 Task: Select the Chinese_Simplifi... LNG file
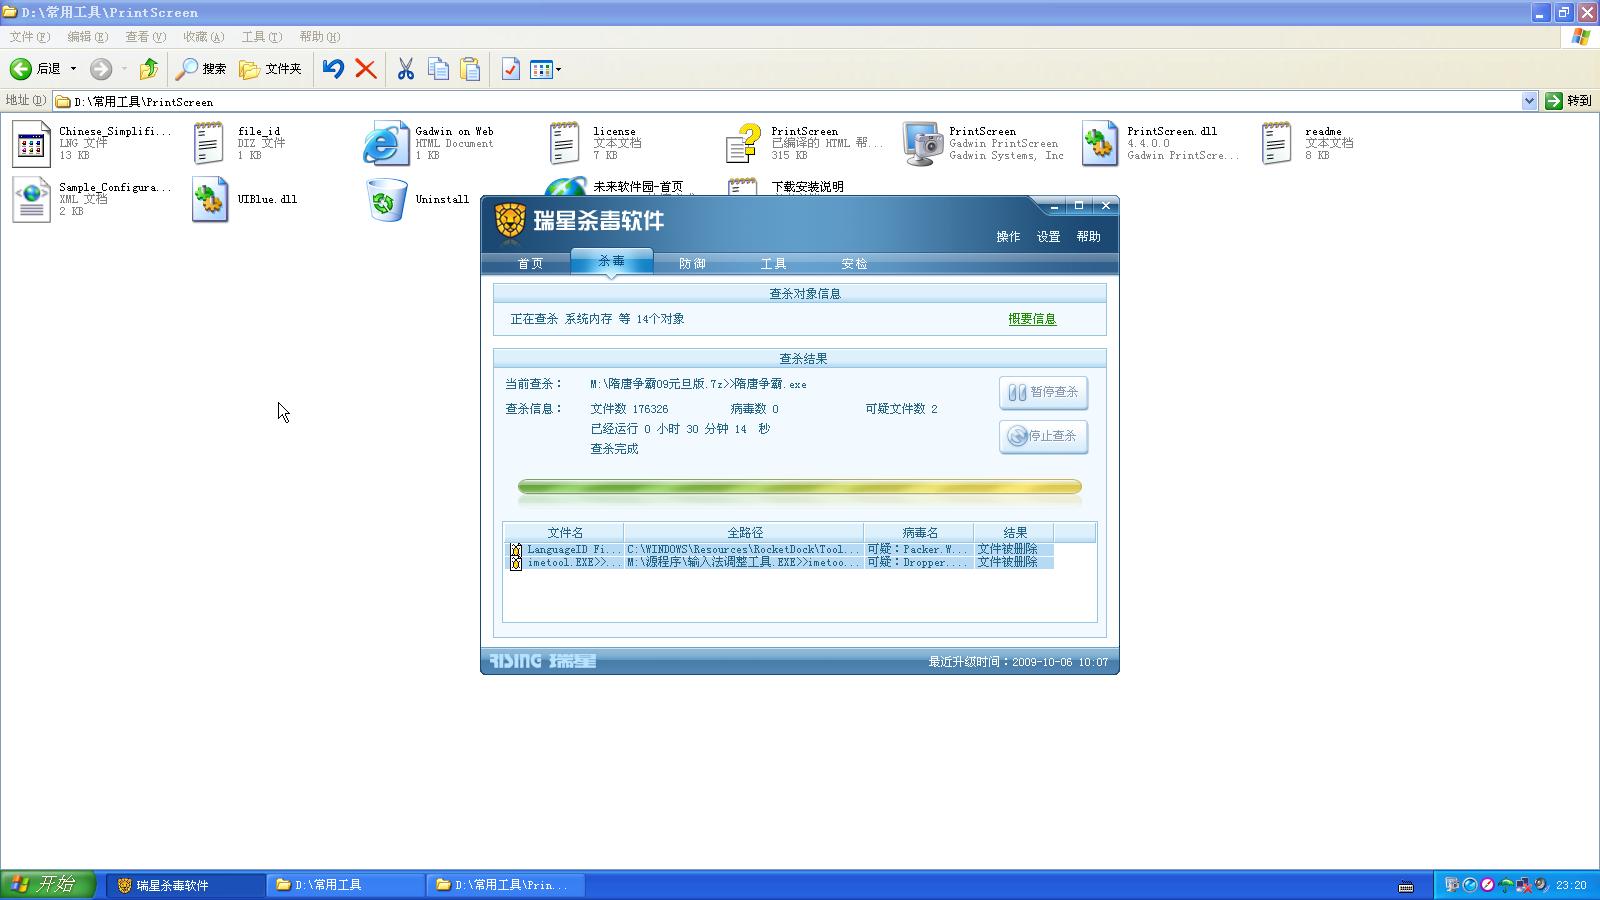91,143
